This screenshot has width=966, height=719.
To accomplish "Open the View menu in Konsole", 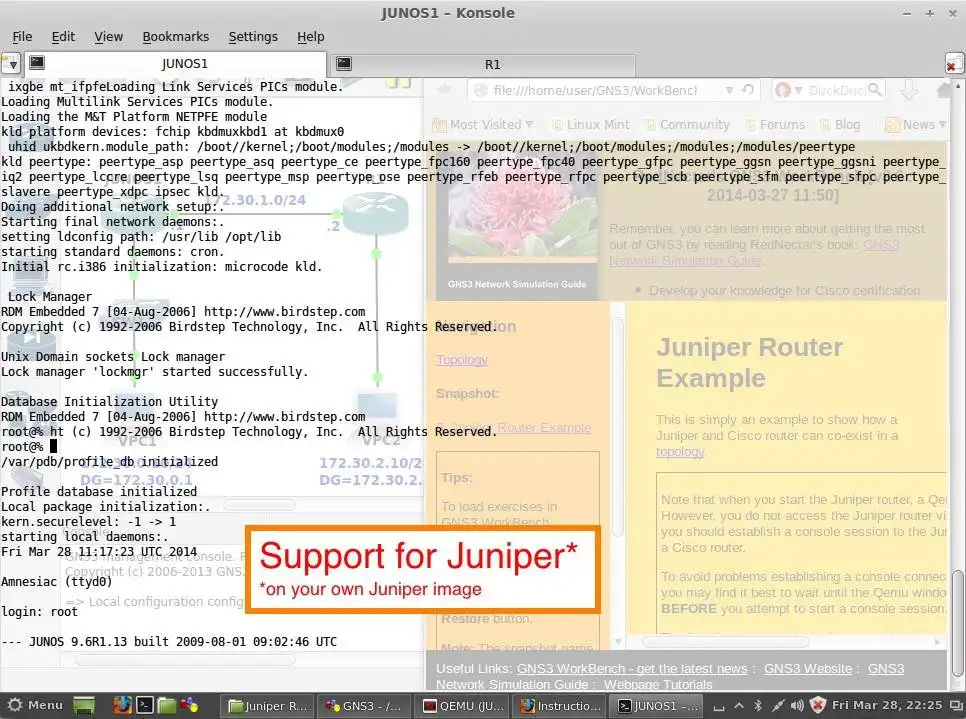I will click(x=108, y=37).
